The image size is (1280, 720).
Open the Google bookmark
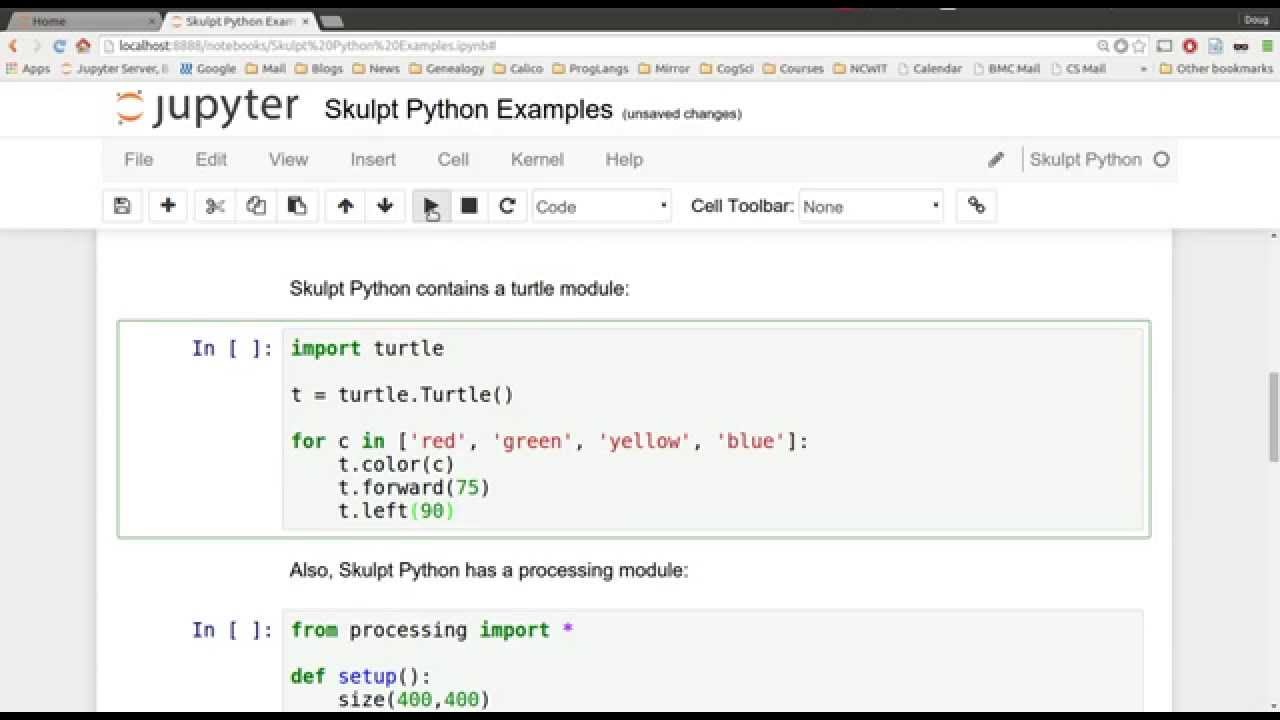tap(208, 69)
